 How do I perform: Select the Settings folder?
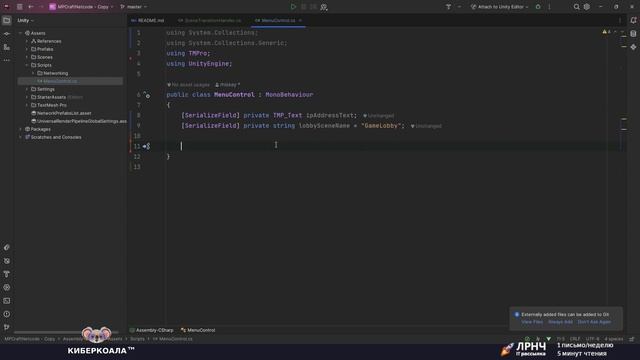[x=42, y=89]
